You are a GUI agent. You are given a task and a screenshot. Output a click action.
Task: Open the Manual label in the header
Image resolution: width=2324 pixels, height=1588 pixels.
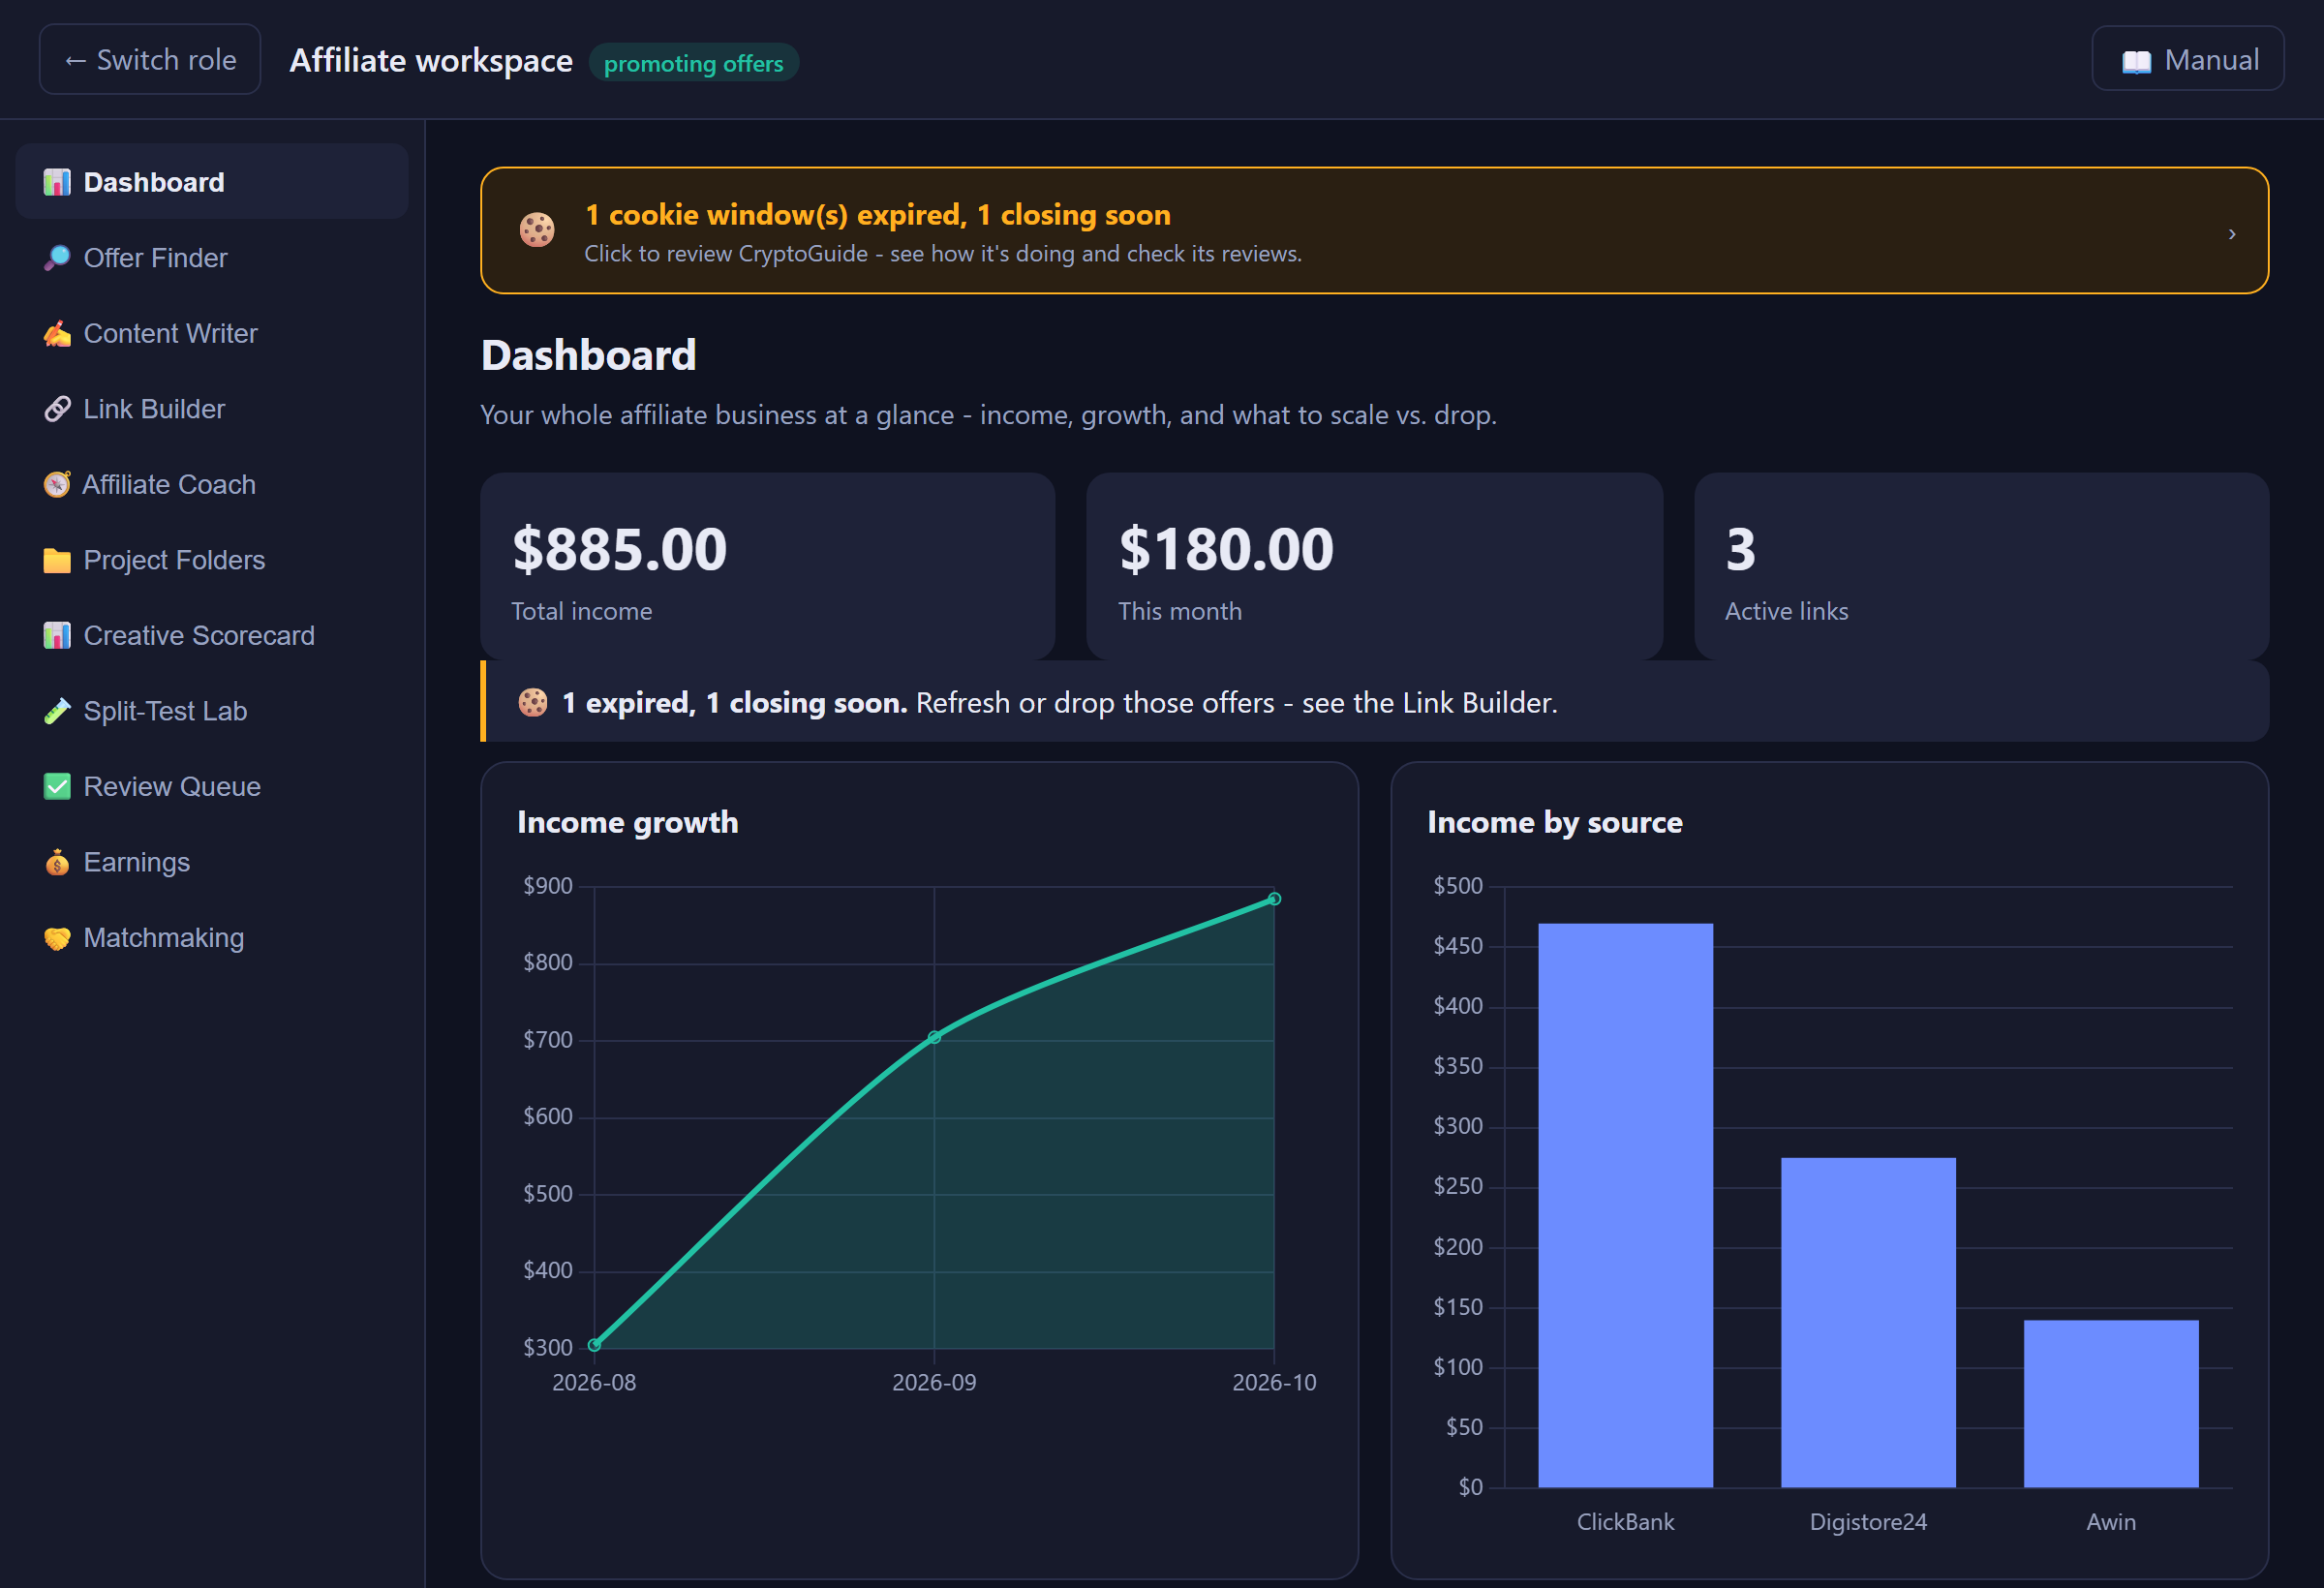click(2211, 60)
